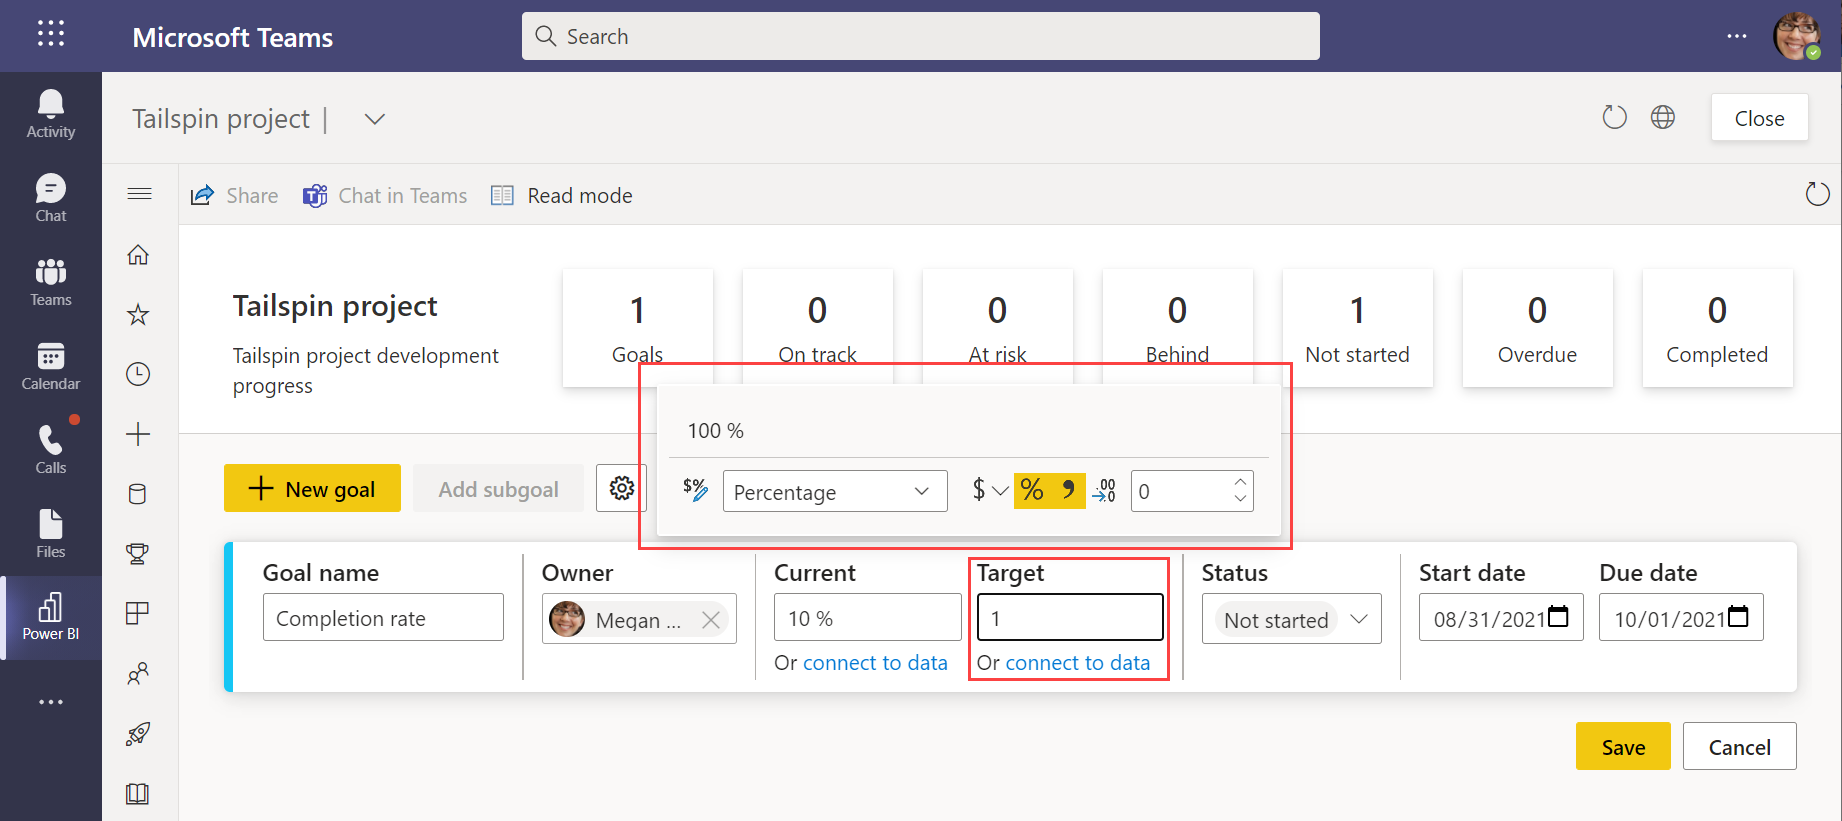The image size is (1842, 821).
Task: Select the Overdue summary card
Action: click(x=1537, y=327)
